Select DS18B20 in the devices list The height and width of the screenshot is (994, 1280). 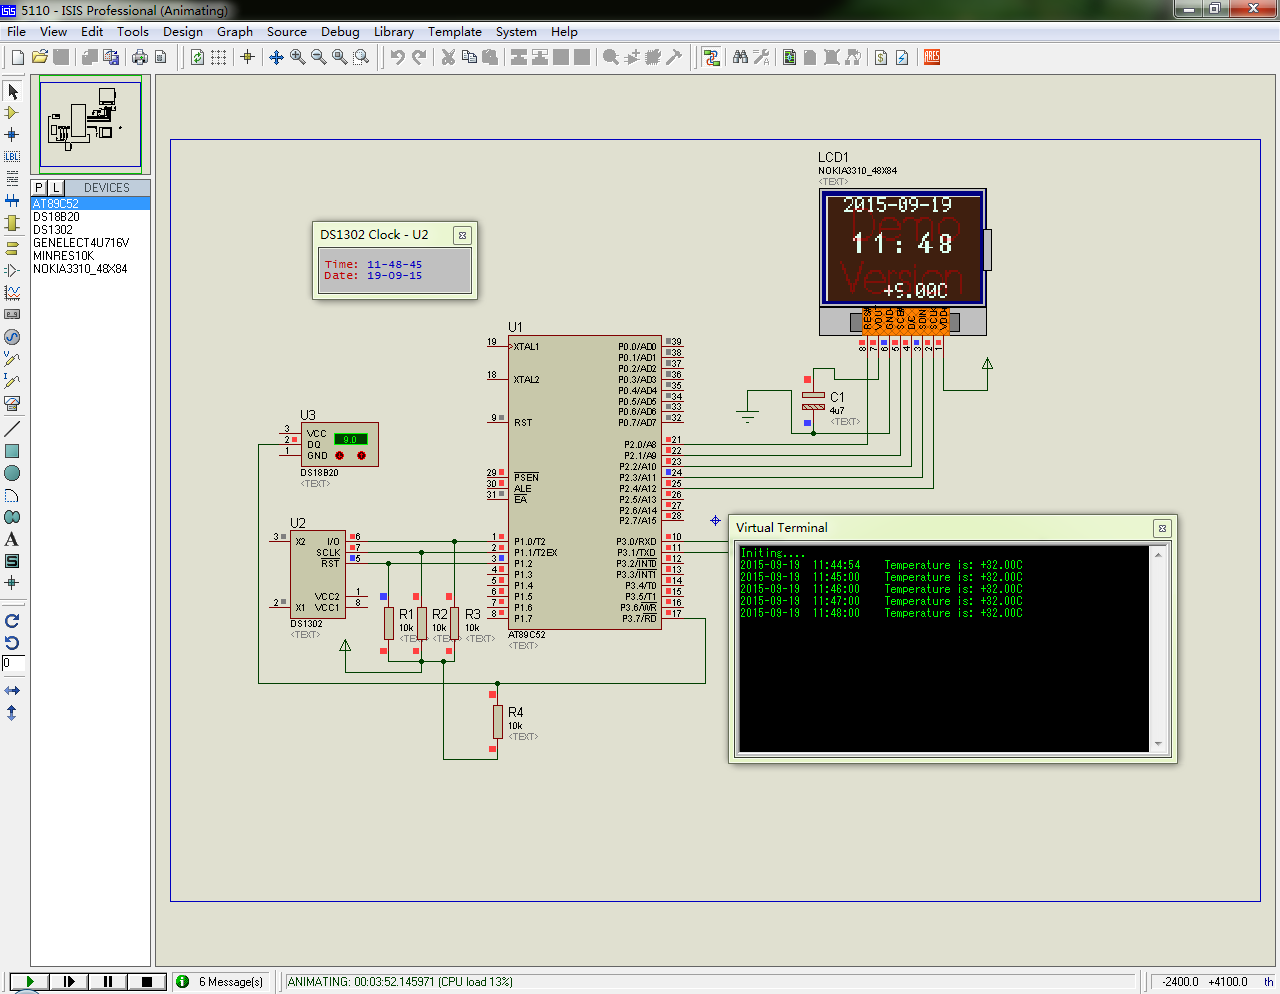(x=90, y=217)
